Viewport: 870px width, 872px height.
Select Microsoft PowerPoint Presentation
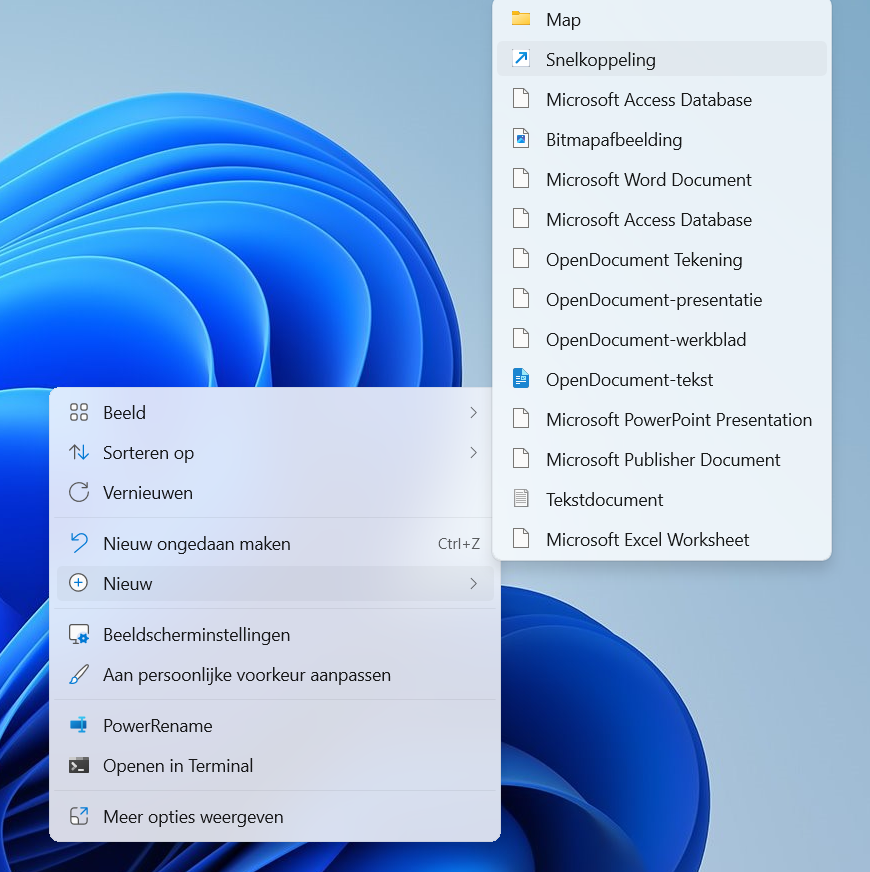(x=678, y=420)
